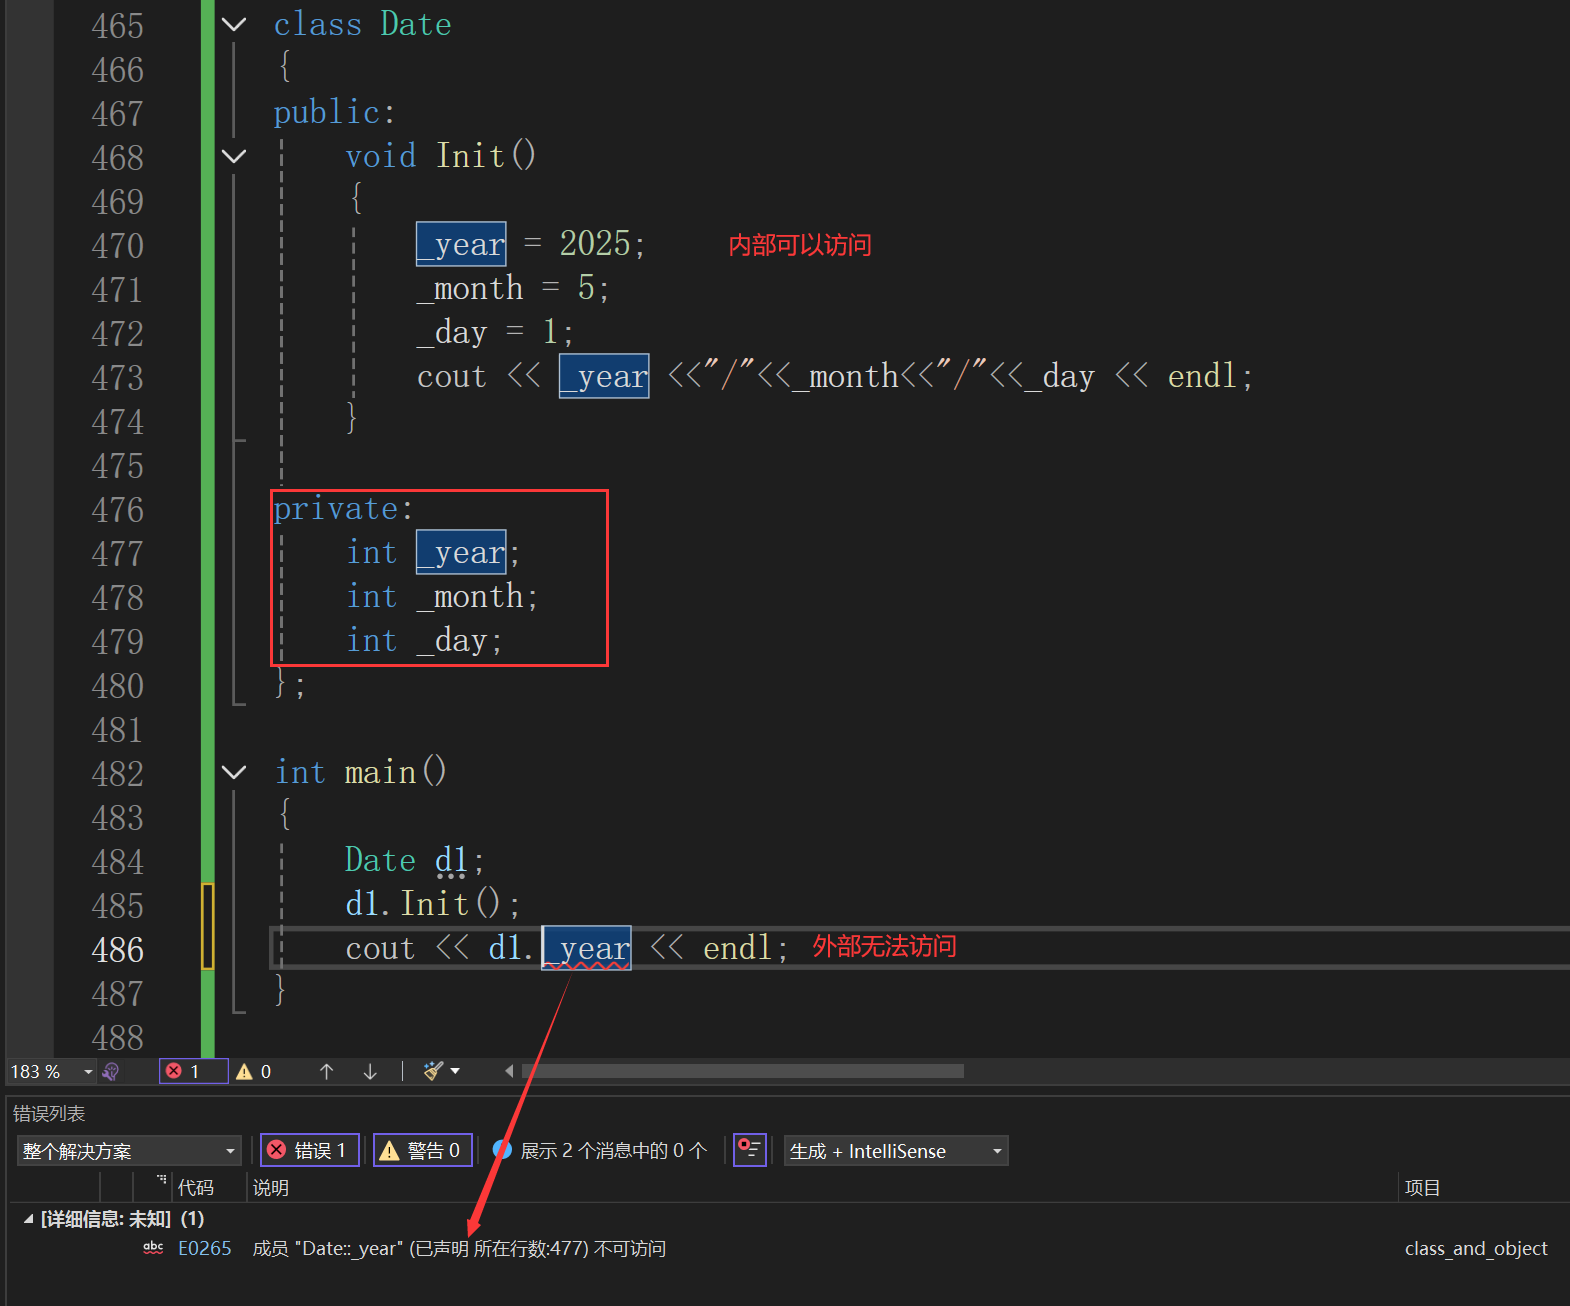Click class_and_object project cell
Image resolution: width=1570 pixels, height=1306 pixels.
click(1476, 1249)
